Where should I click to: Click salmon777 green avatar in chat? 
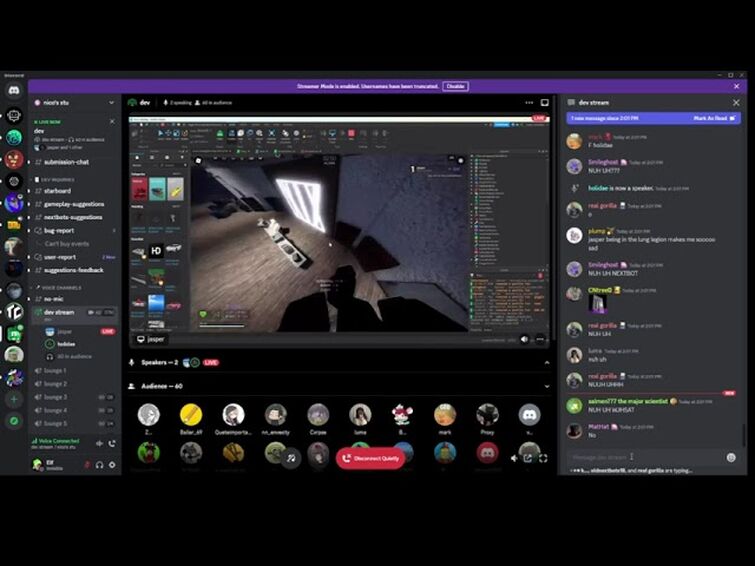coord(574,406)
